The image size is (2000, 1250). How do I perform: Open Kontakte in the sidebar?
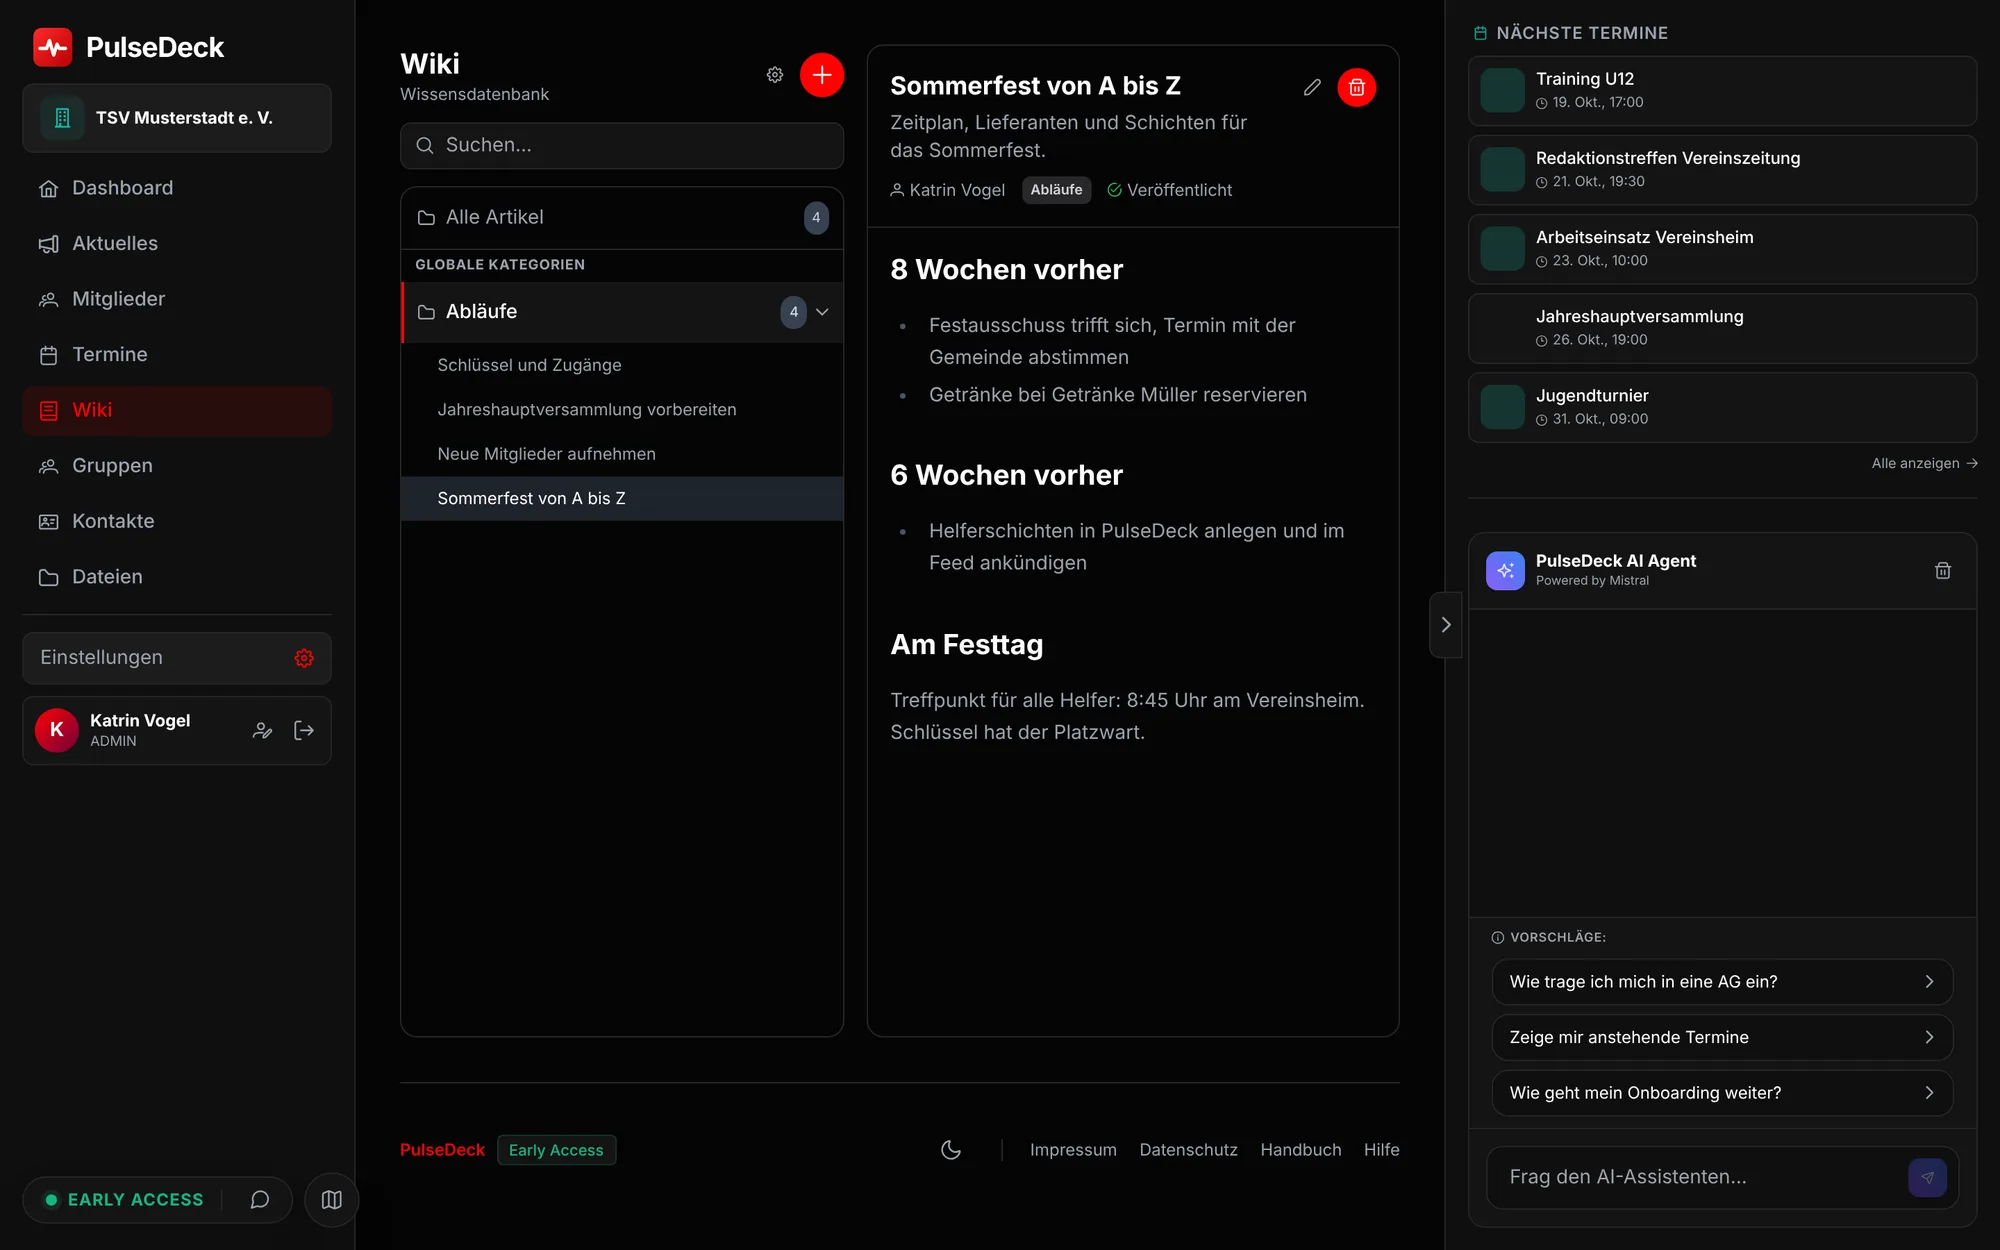coord(177,521)
